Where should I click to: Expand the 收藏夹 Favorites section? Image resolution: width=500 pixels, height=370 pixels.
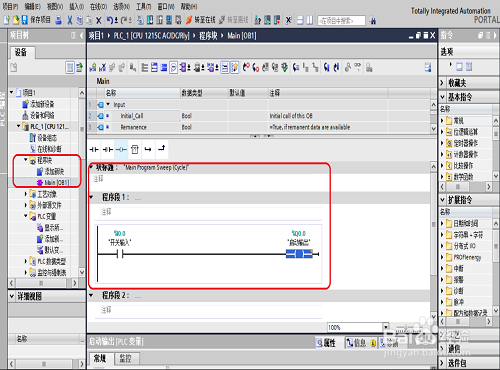443,83
